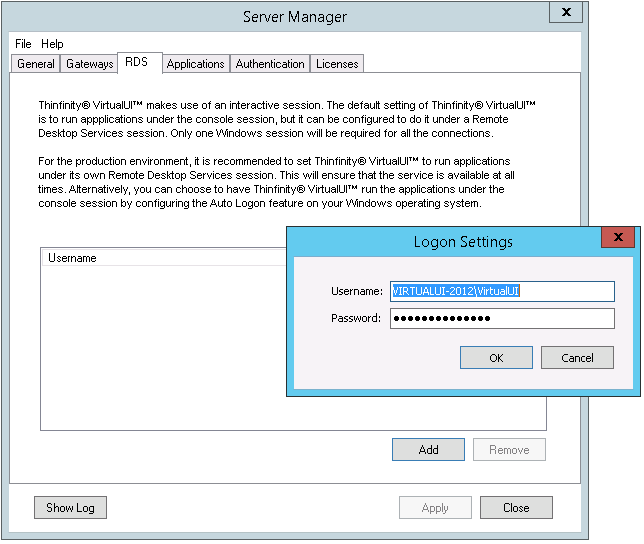This screenshot has height=544, width=644.
Task: Open the File menu
Action: pyautogui.click(x=23, y=44)
